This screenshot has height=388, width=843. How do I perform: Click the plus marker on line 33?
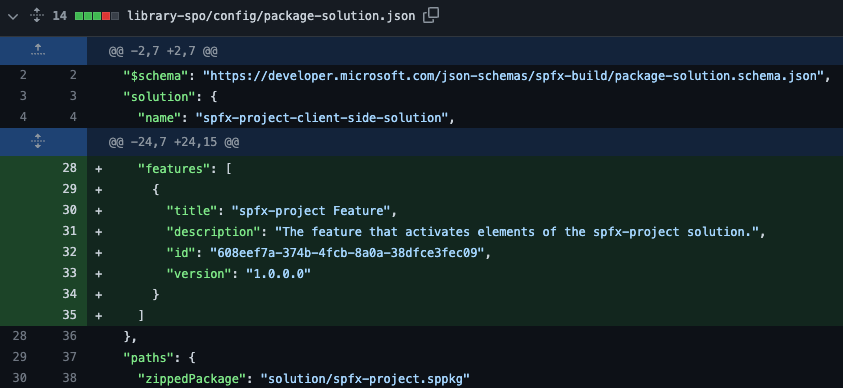point(98,274)
